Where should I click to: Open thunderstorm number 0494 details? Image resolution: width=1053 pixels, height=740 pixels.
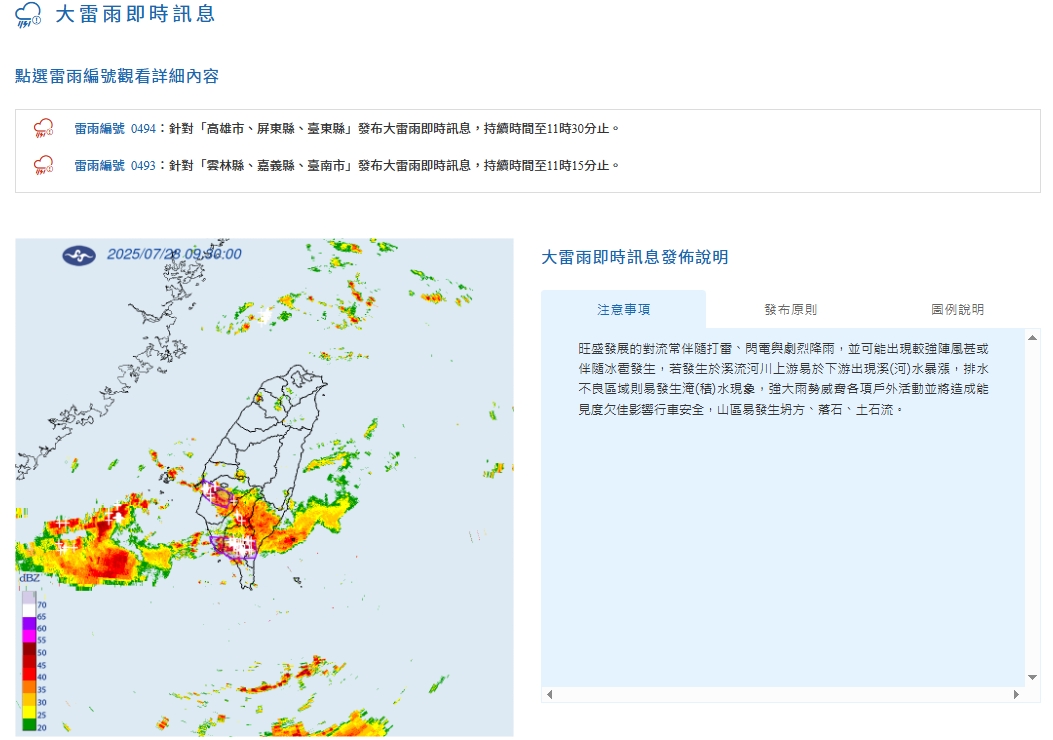(x=115, y=128)
